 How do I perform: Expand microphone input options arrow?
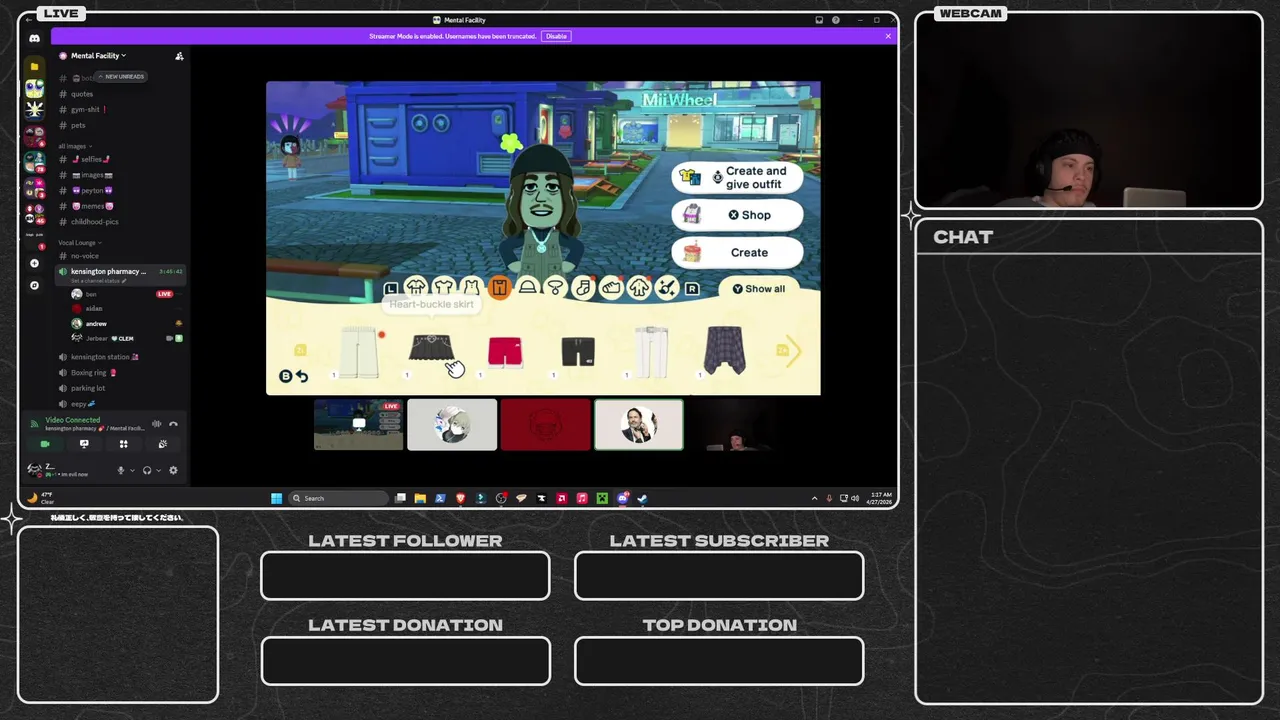pos(131,470)
